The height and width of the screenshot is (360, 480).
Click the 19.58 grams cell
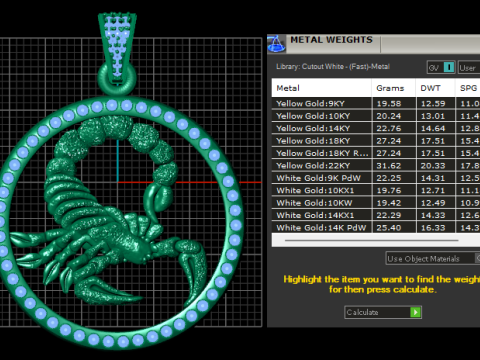click(x=394, y=103)
